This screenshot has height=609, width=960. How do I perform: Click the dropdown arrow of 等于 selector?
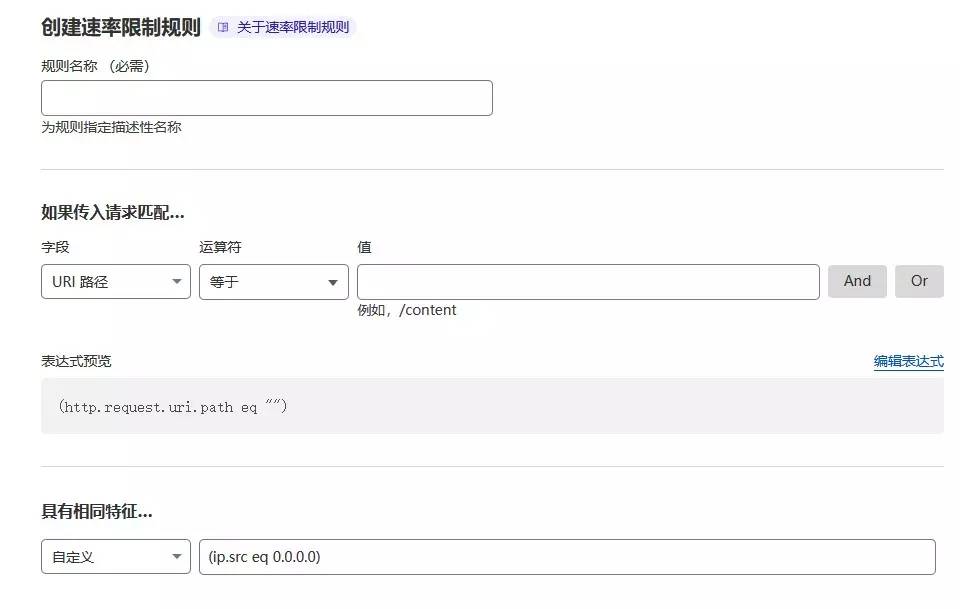click(x=334, y=281)
